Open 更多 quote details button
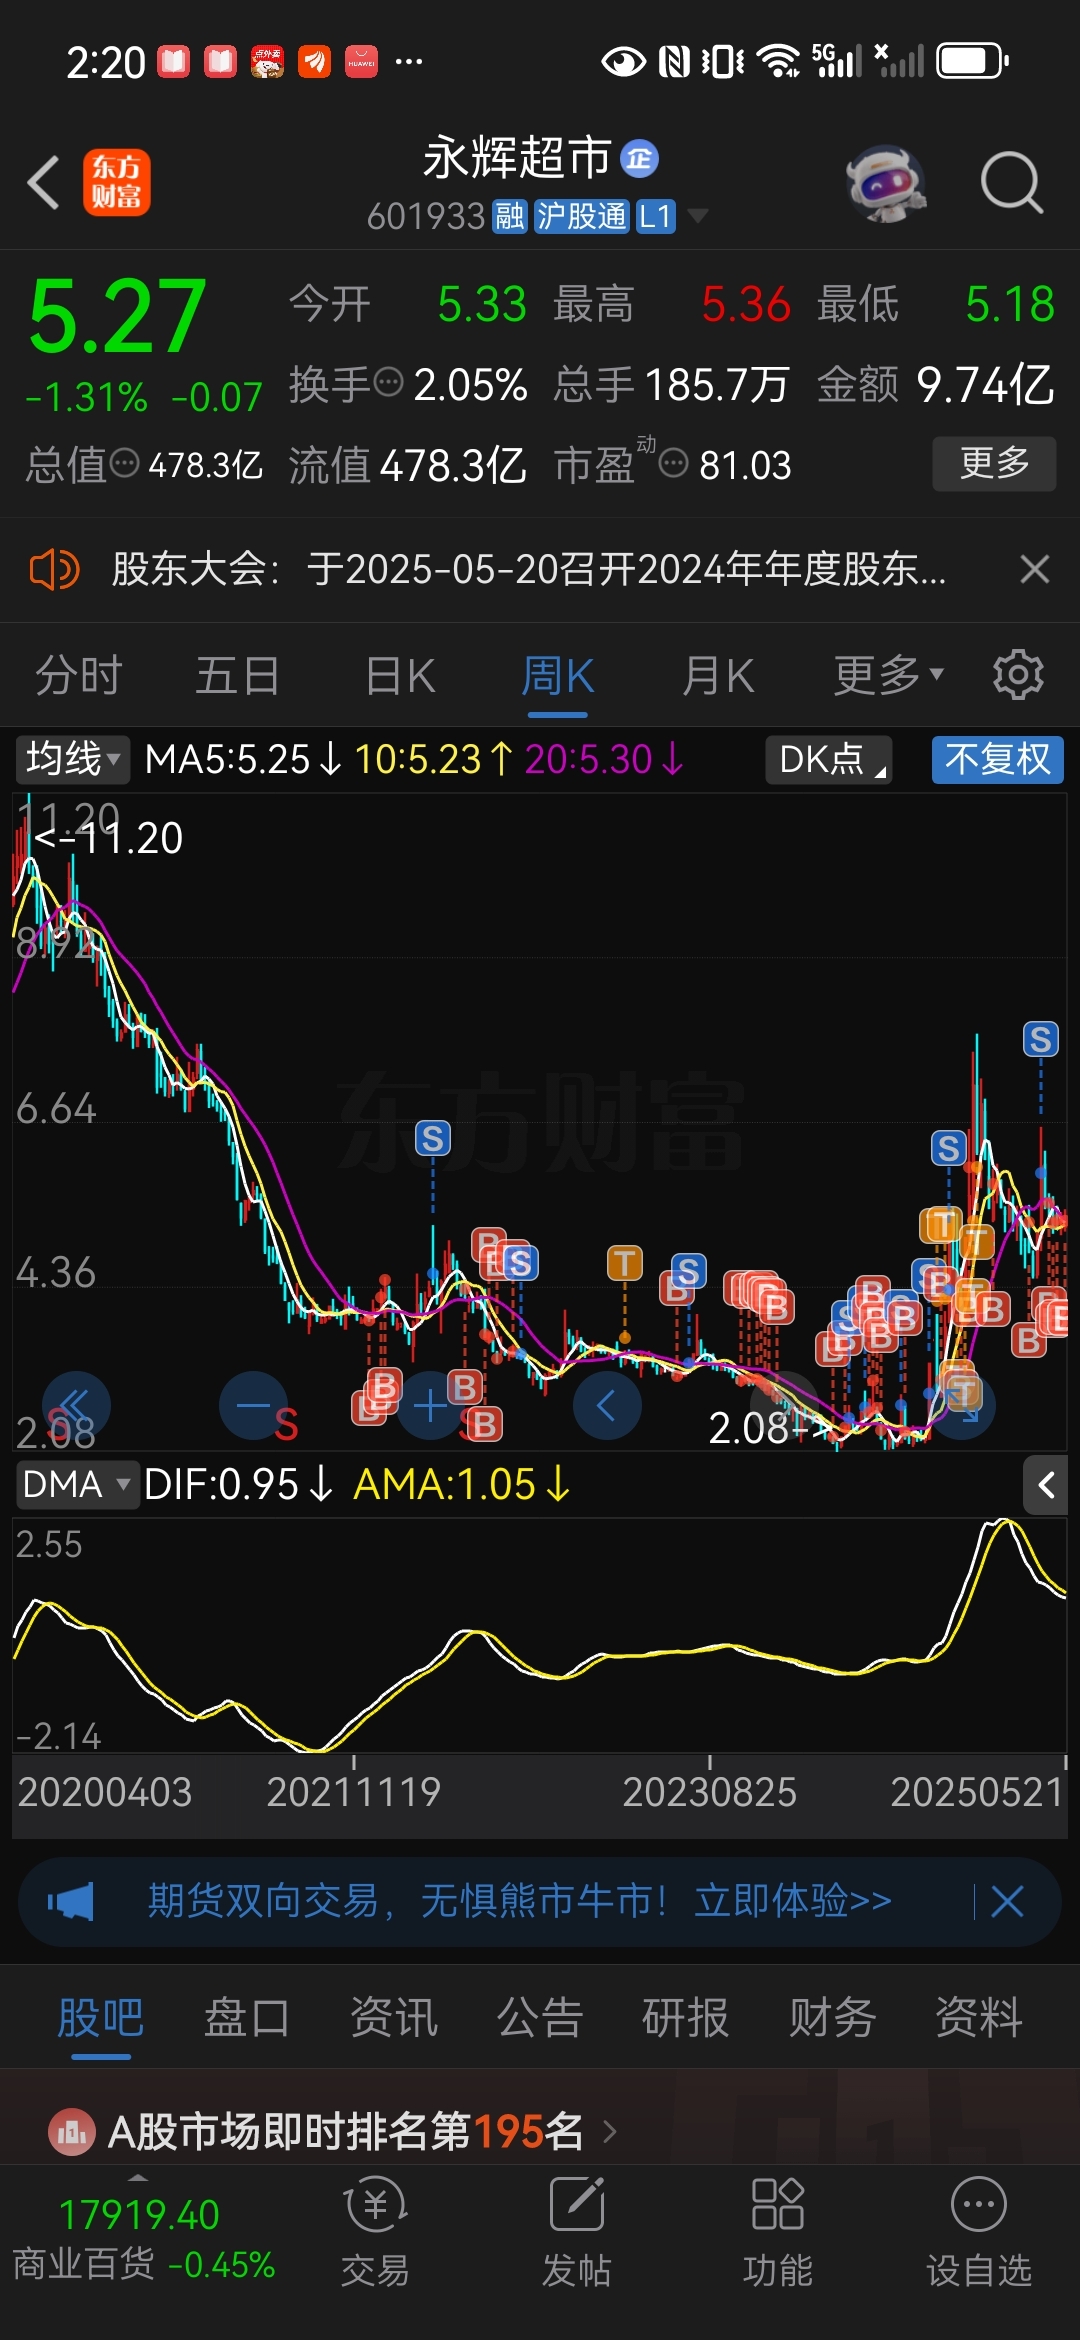The height and width of the screenshot is (2340, 1080). [x=994, y=463]
